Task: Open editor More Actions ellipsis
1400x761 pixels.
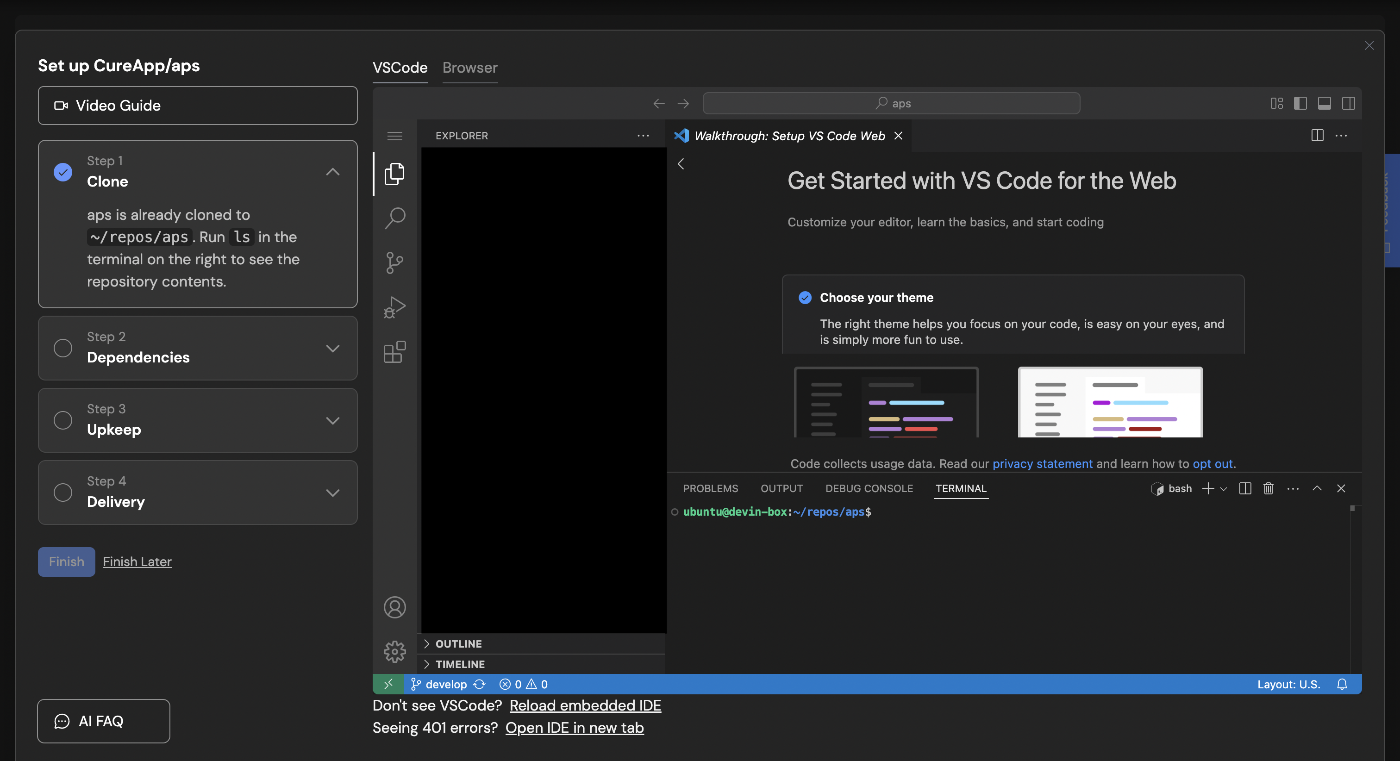Action: coord(1342,135)
